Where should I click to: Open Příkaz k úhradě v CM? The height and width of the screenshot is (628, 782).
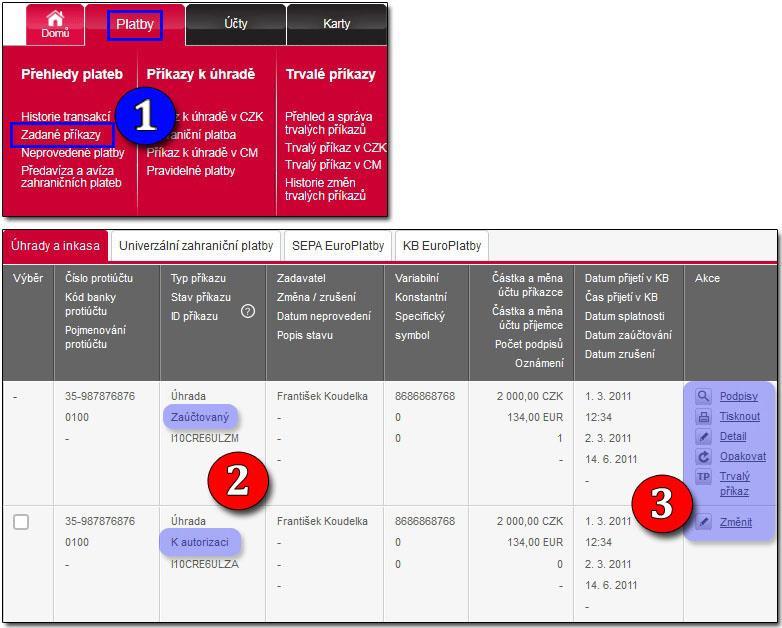pos(202,153)
